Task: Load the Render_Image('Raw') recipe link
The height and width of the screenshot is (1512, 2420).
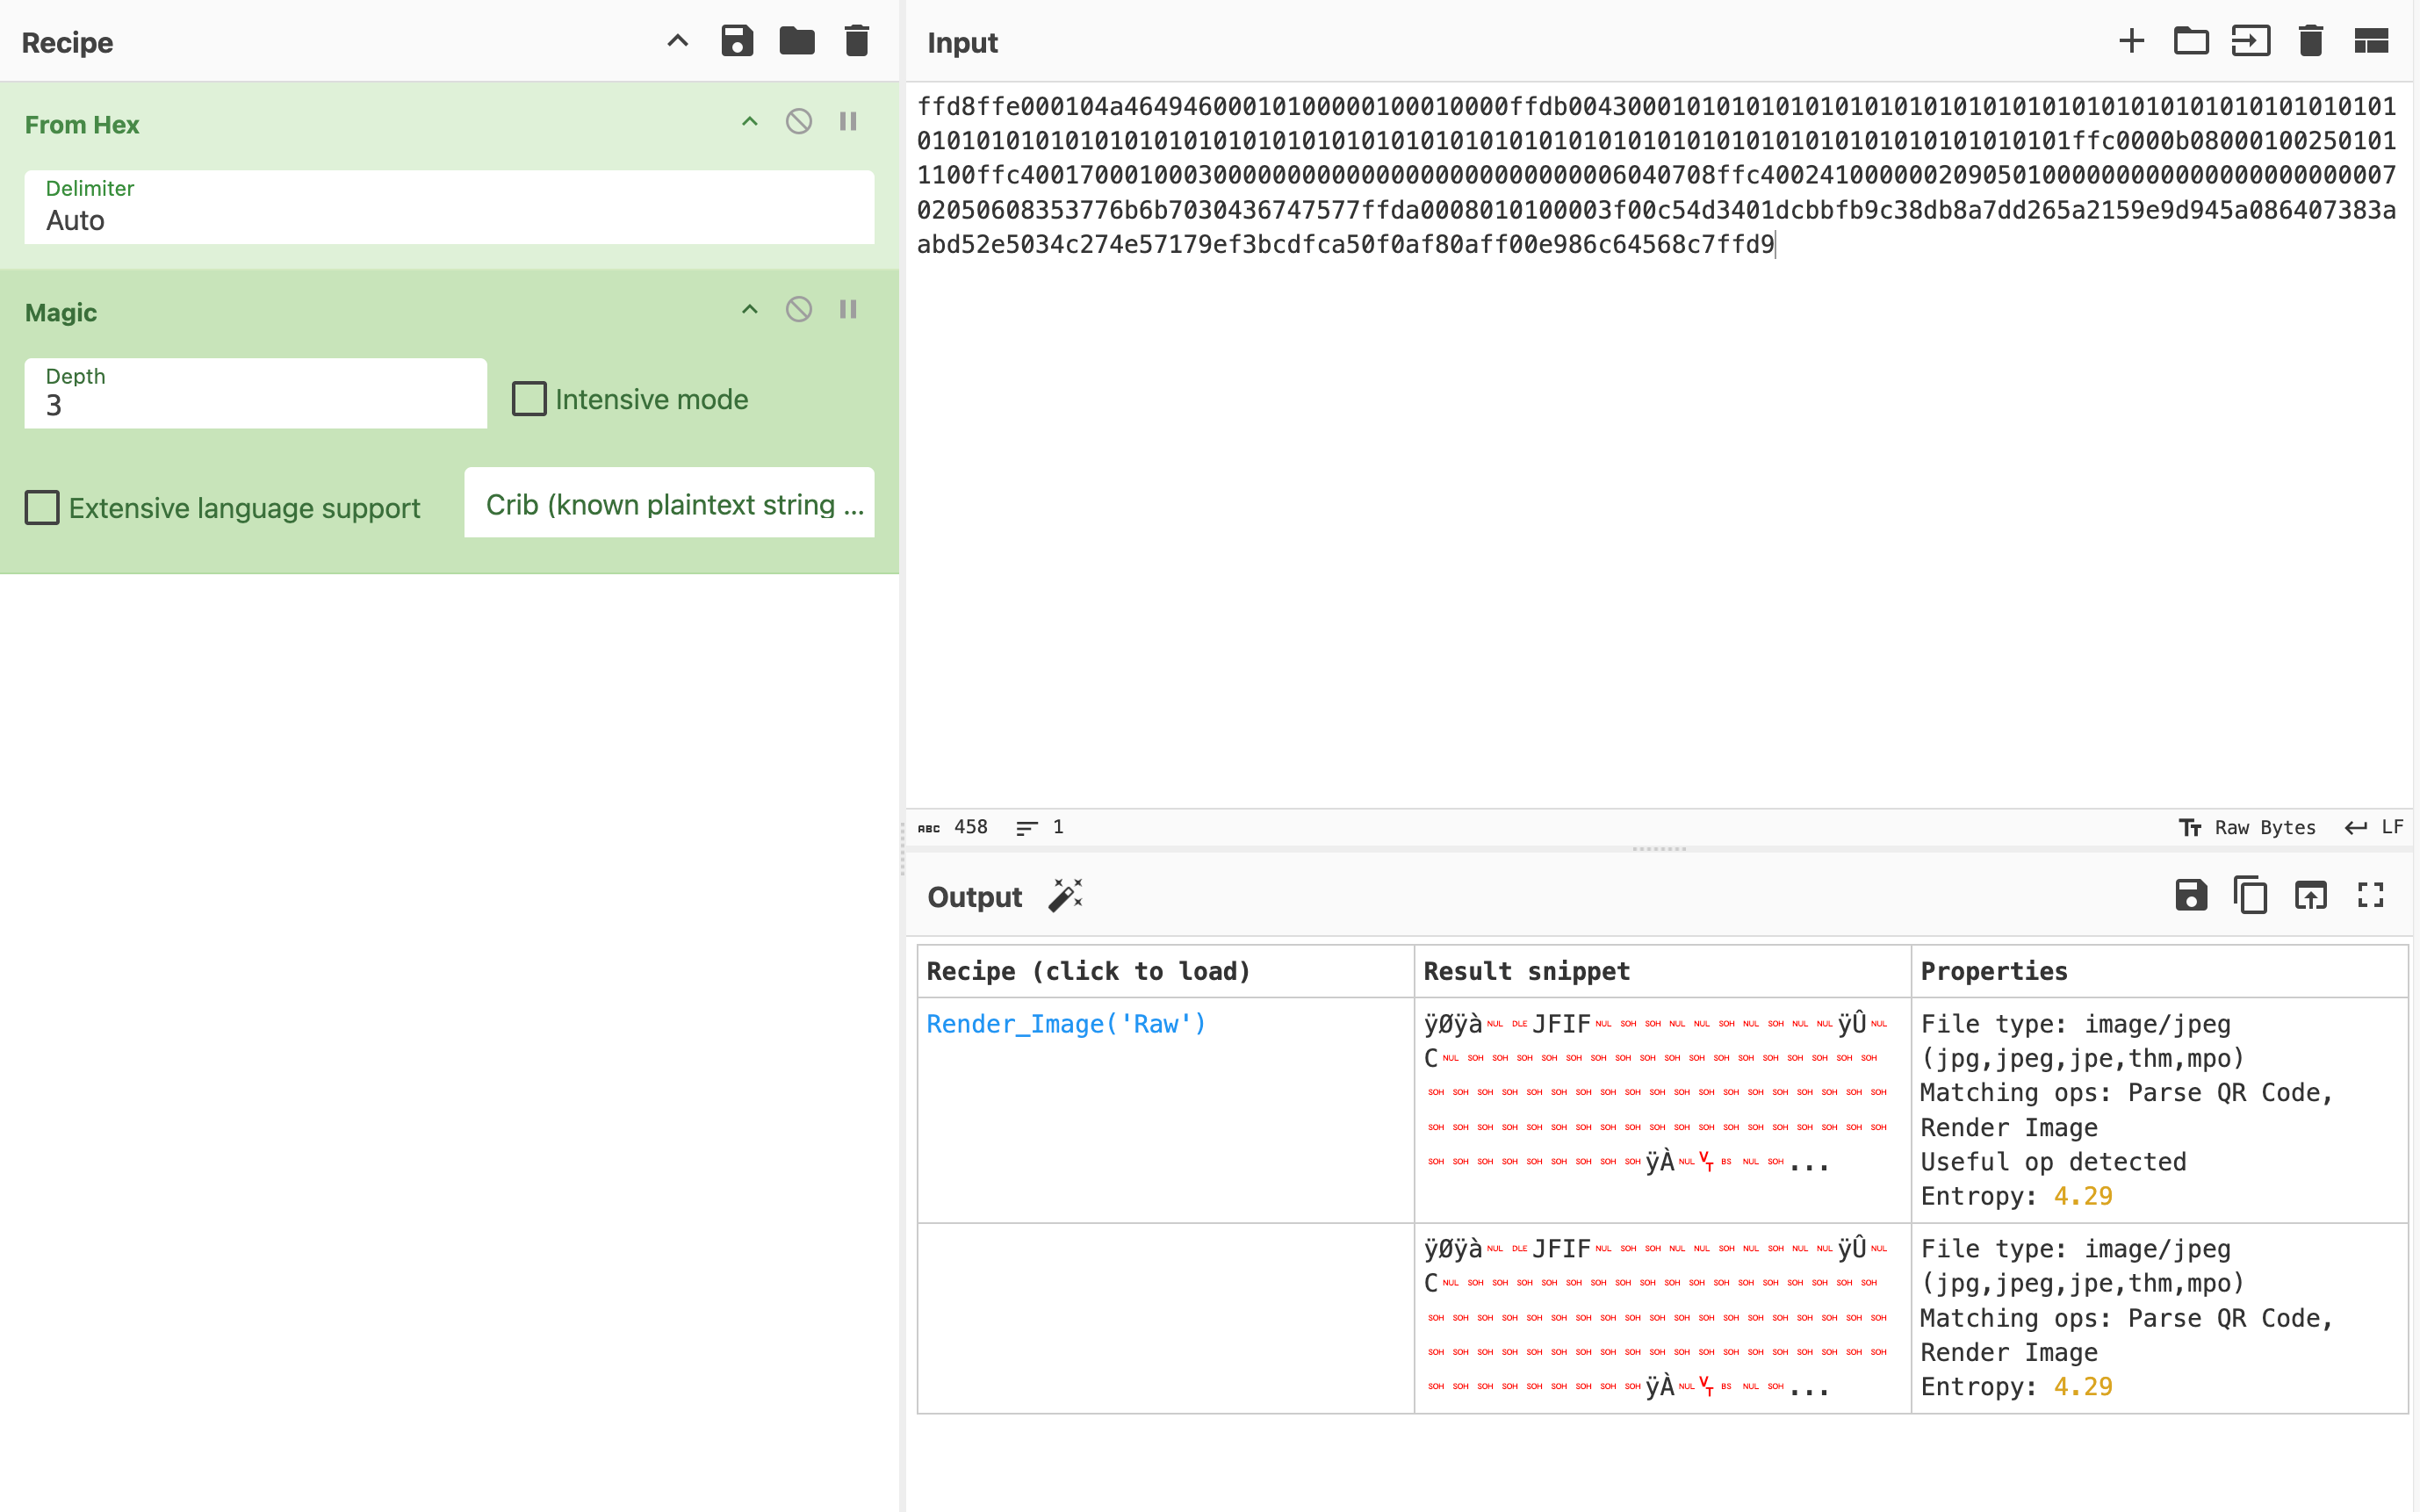Action: 1065,1024
